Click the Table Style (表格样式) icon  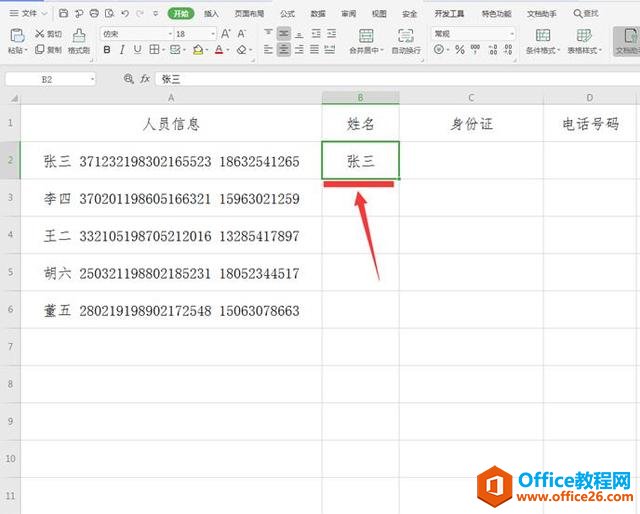[x=584, y=36]
